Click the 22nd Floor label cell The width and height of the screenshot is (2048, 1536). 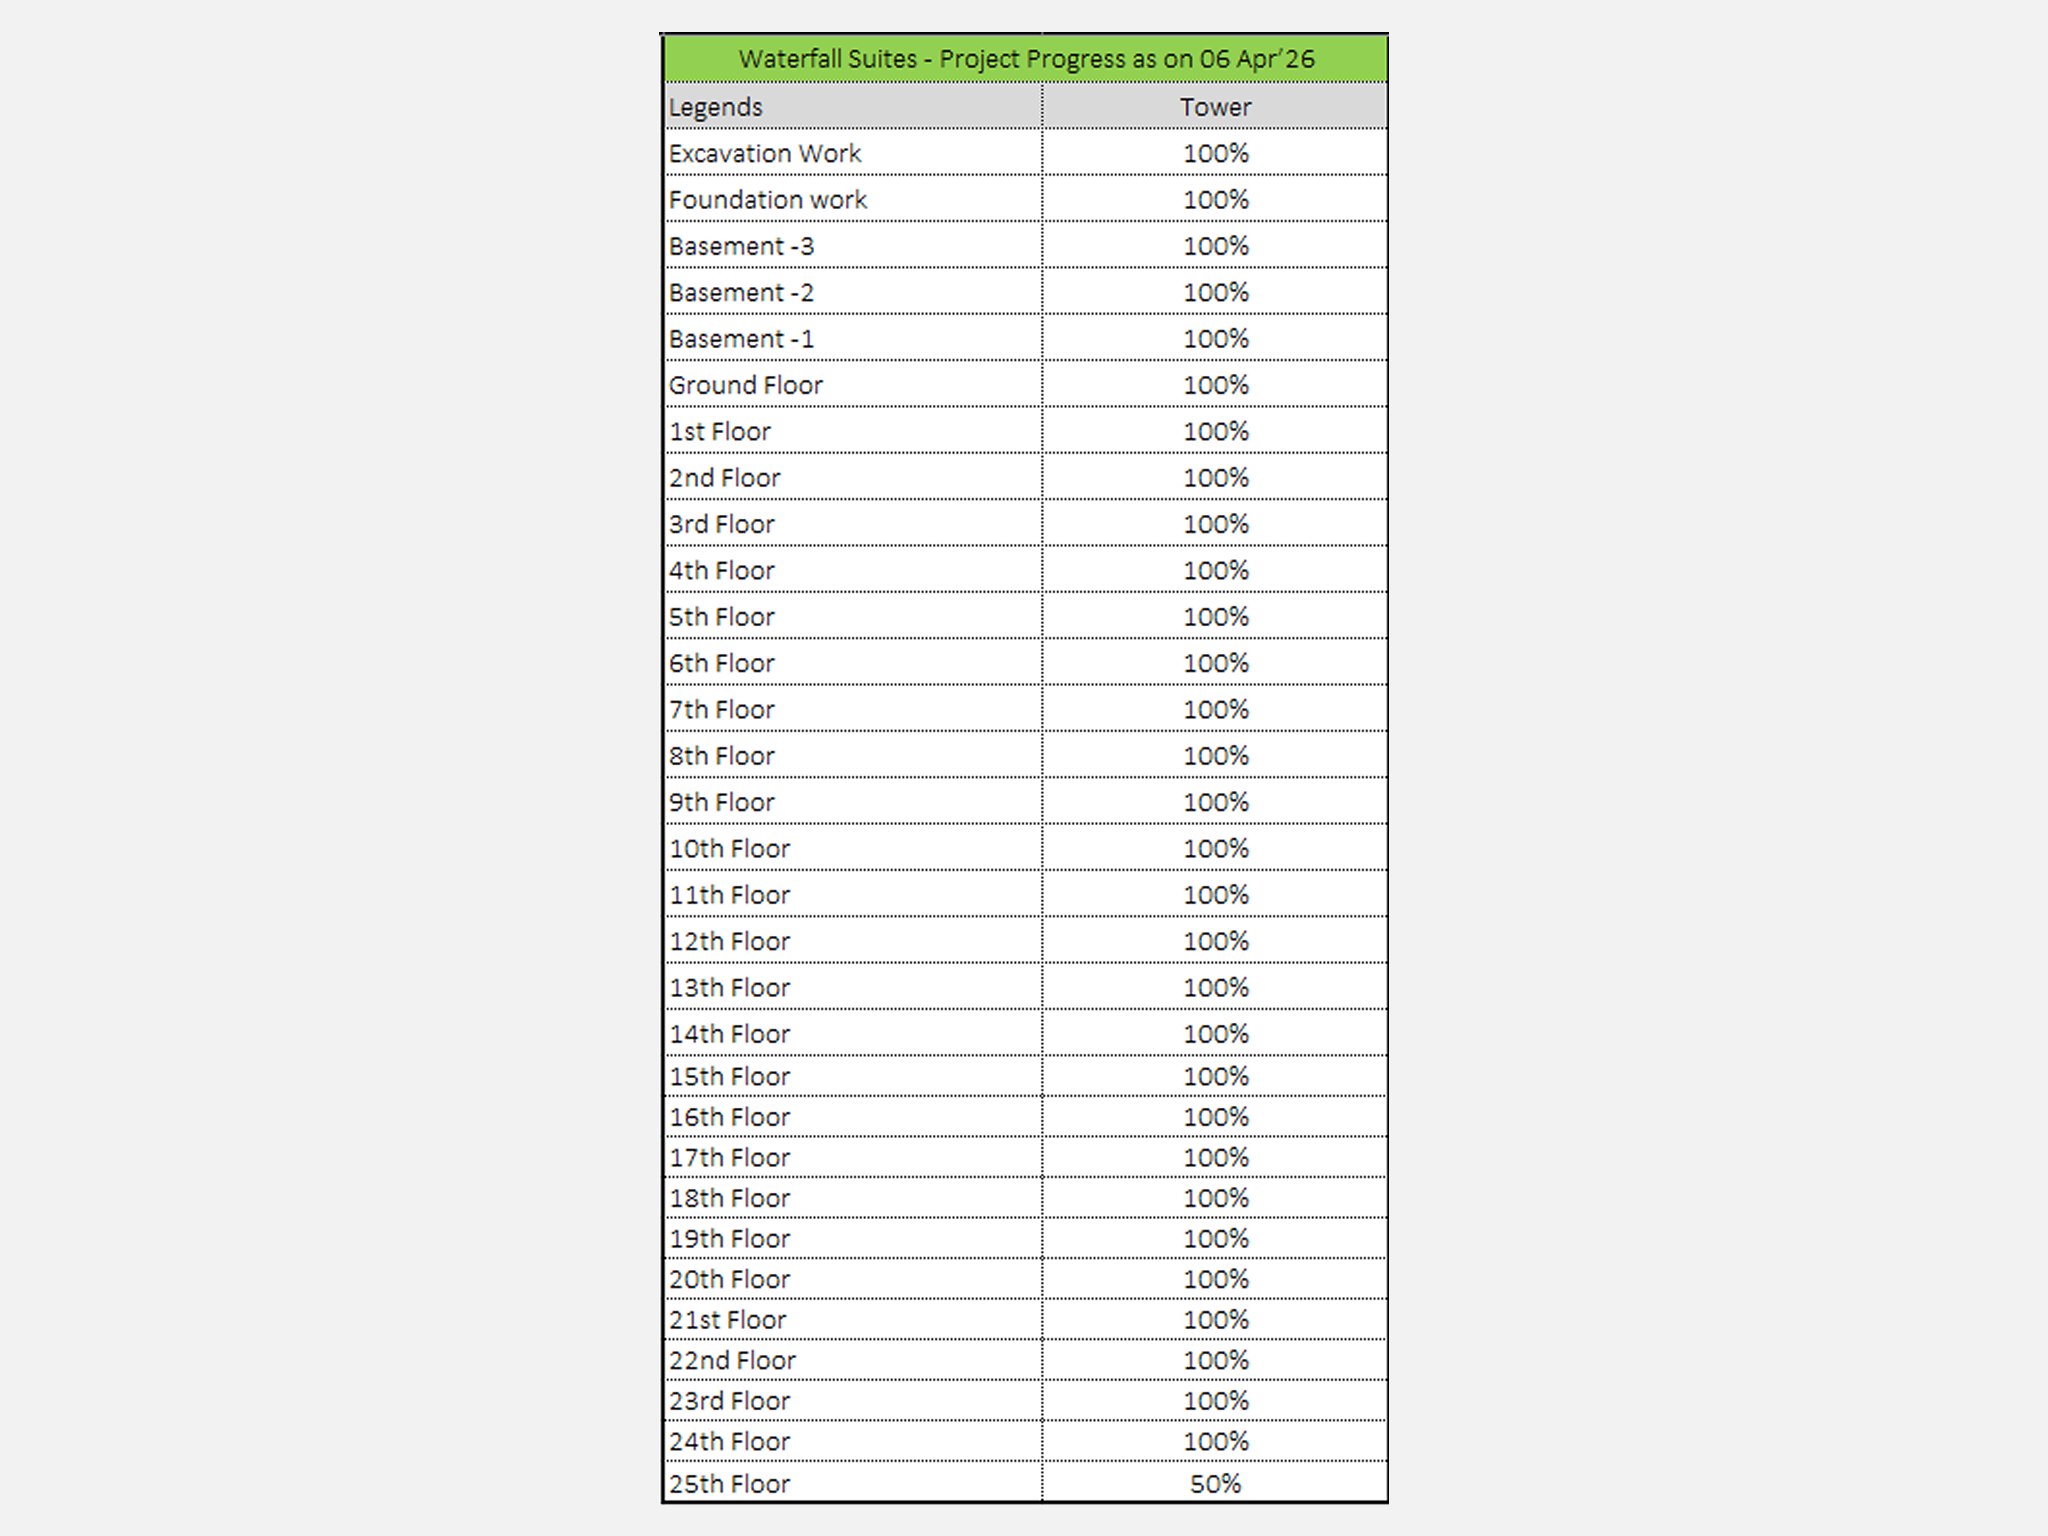(x=733, y=1360)
